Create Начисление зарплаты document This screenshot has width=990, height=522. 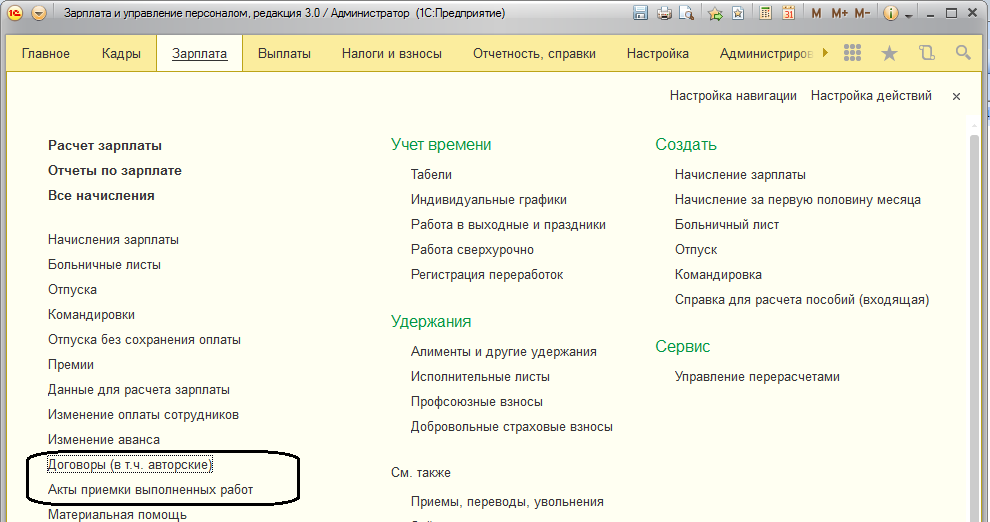coord(740,175)
